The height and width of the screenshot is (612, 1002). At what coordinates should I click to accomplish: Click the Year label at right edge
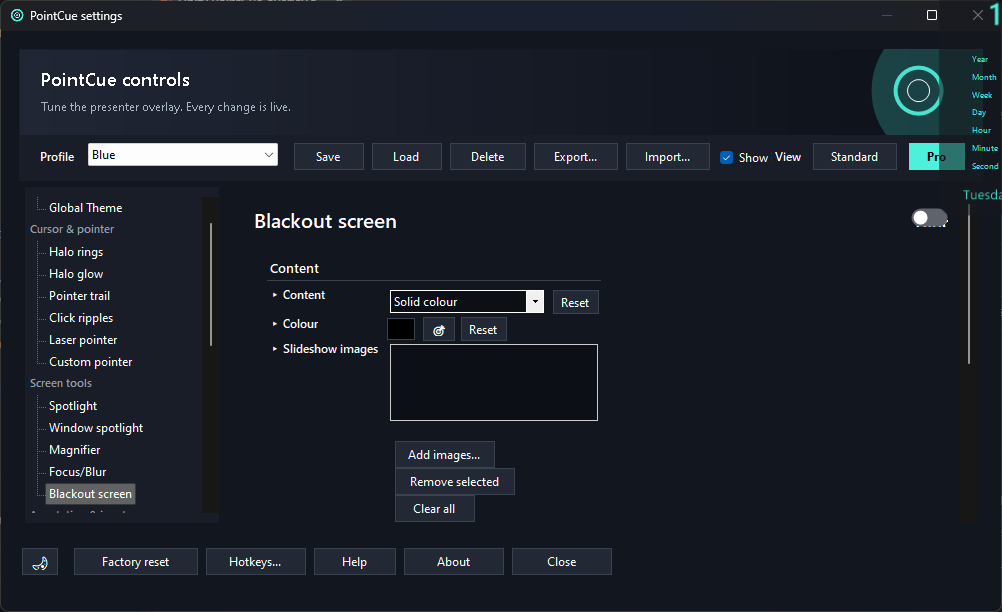[x=980, y=59]
